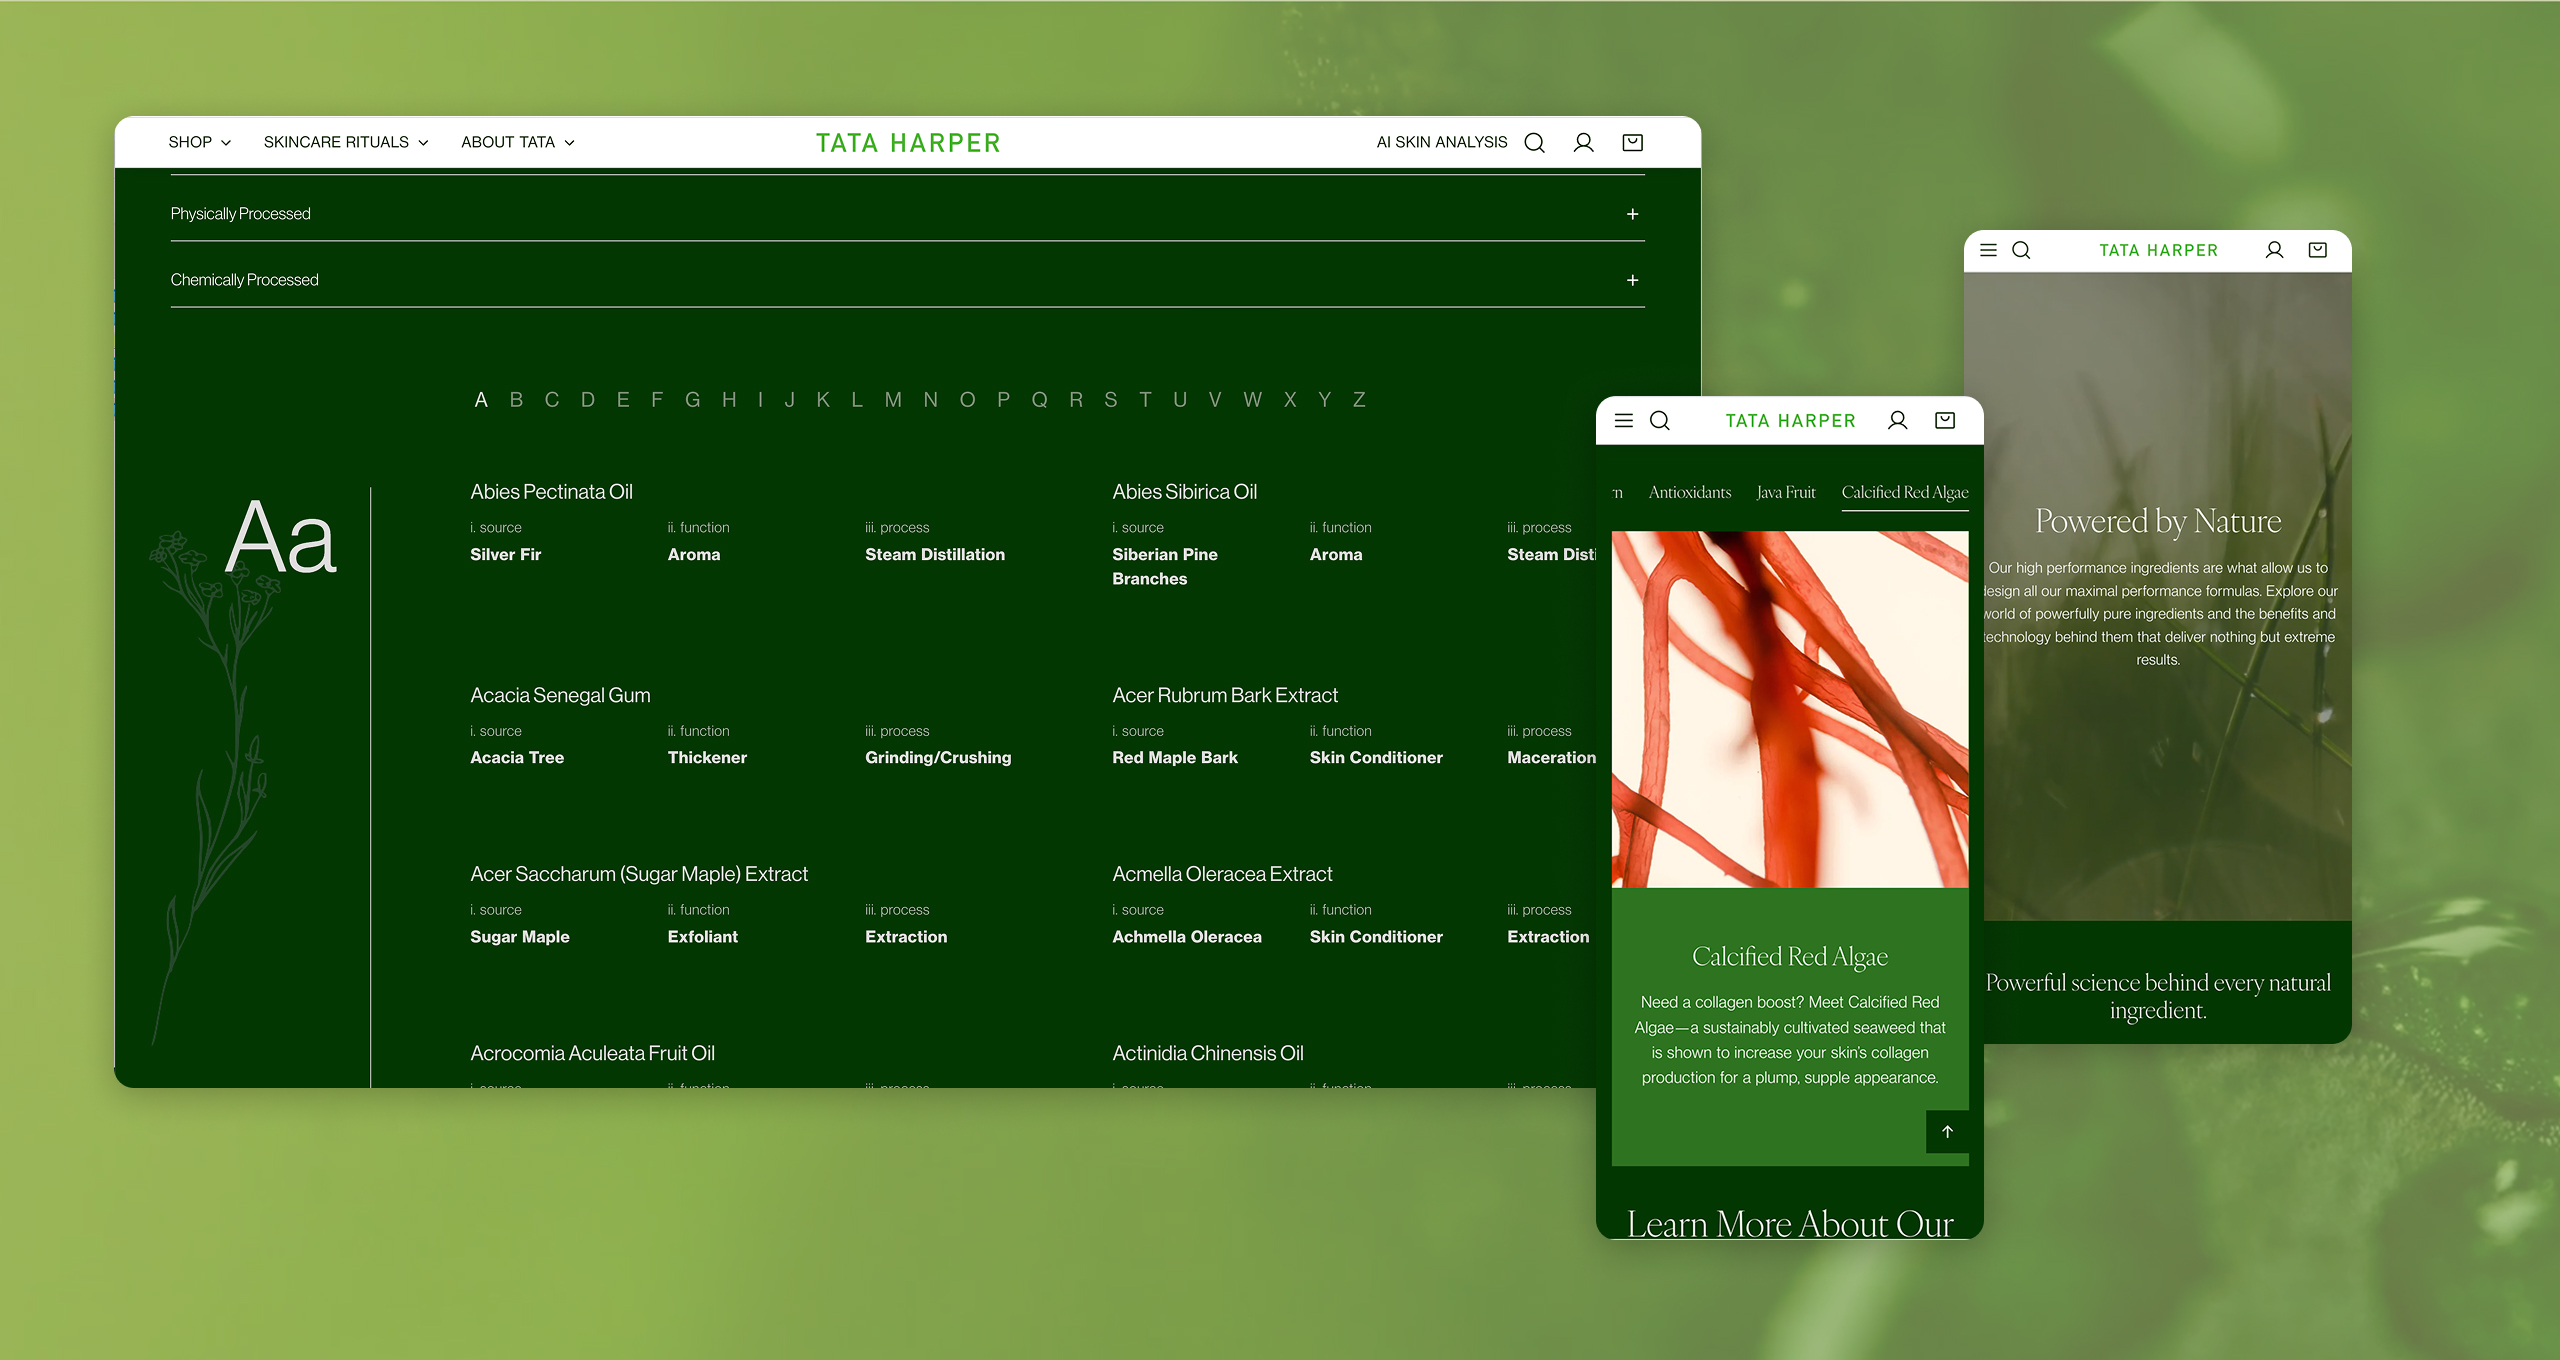Jump to letter A in alphabet index

coord(480,400)
